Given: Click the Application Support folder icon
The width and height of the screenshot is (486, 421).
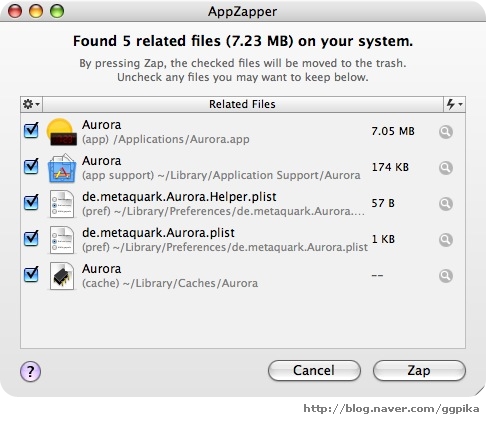Looking at the screenshot, I should click(x=62, y=168).
